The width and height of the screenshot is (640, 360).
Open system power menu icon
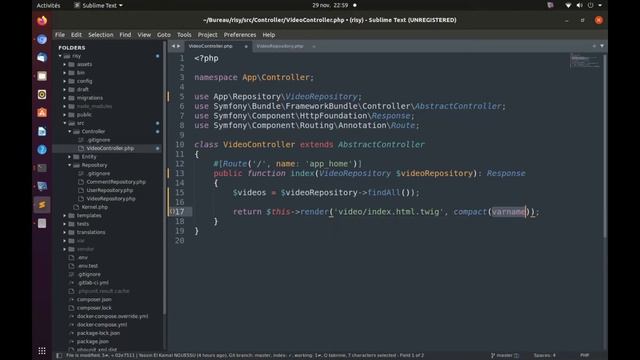pyautogui.click(x=590, y=5)
